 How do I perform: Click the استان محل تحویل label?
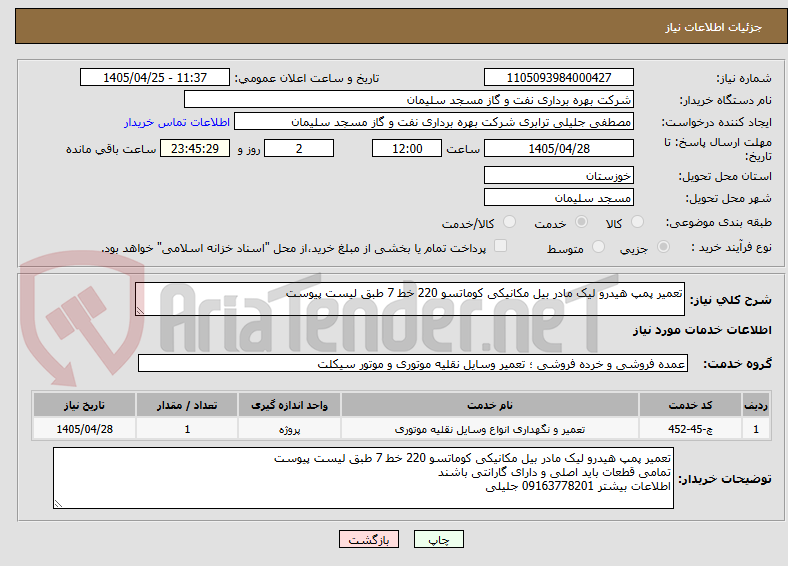point(725,176)
